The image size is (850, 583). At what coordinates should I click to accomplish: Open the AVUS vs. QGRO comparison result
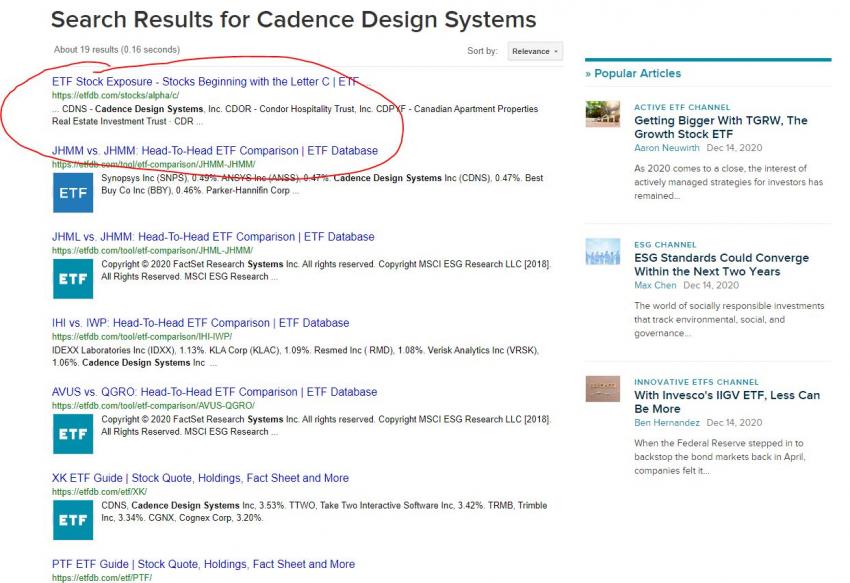pos(215,392)
